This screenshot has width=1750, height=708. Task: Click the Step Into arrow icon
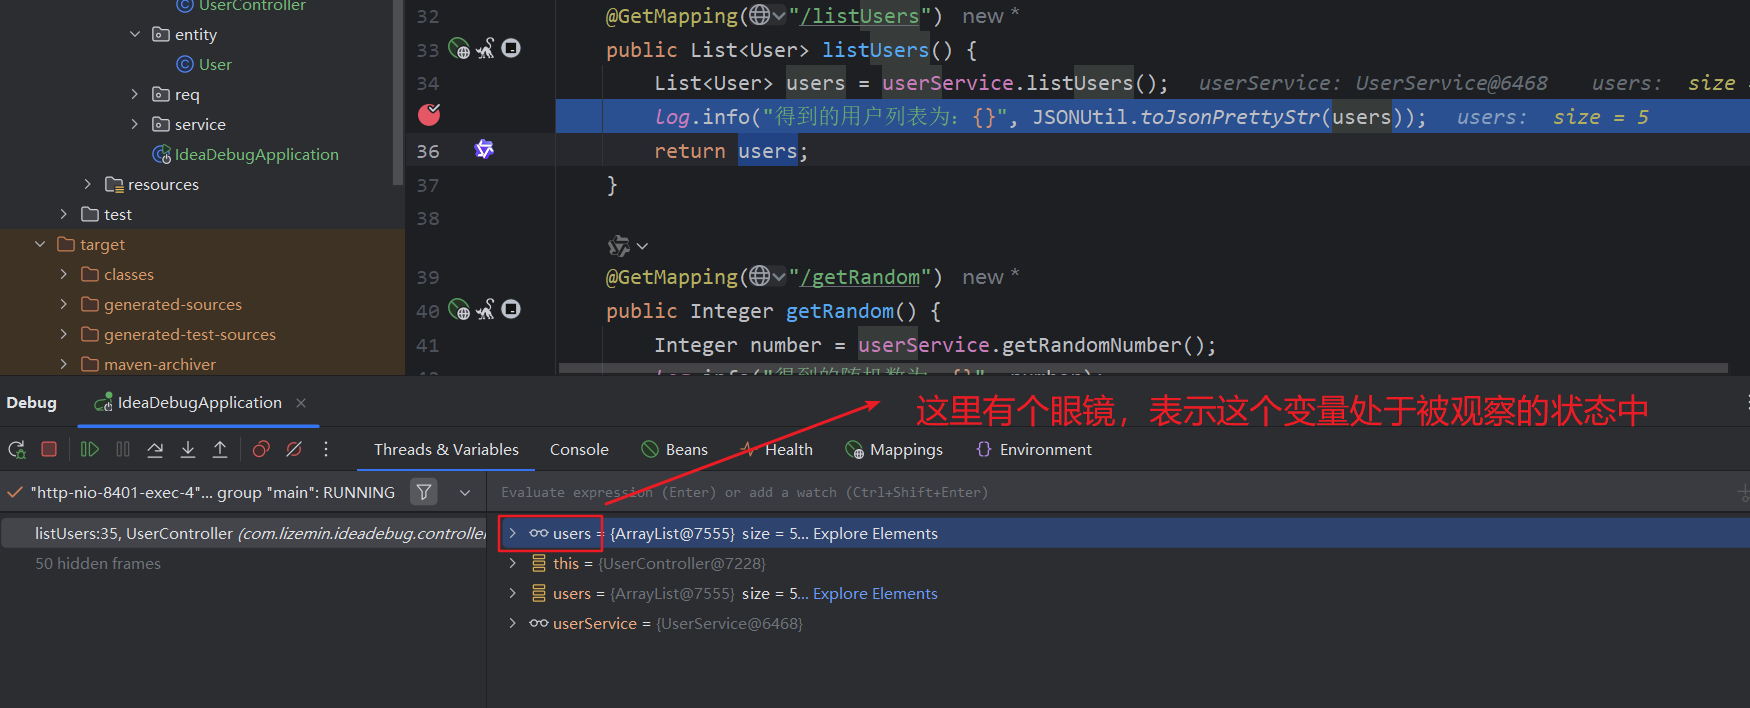pos(188,450)
